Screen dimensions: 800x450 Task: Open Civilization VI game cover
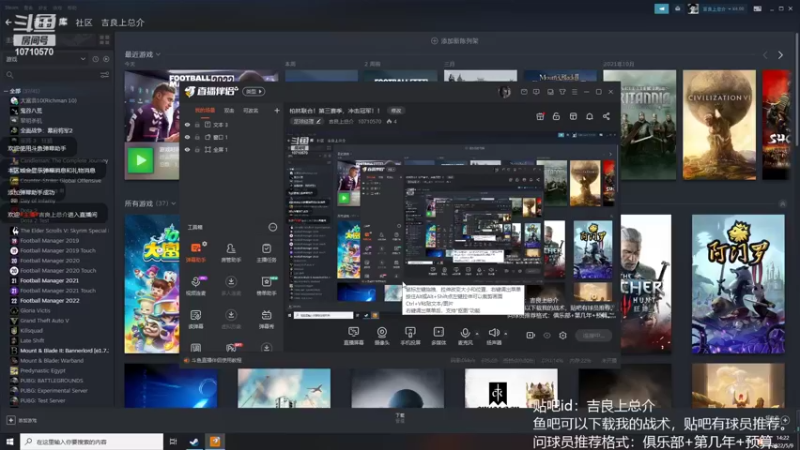pyautogui.click(x=719, y=124)
